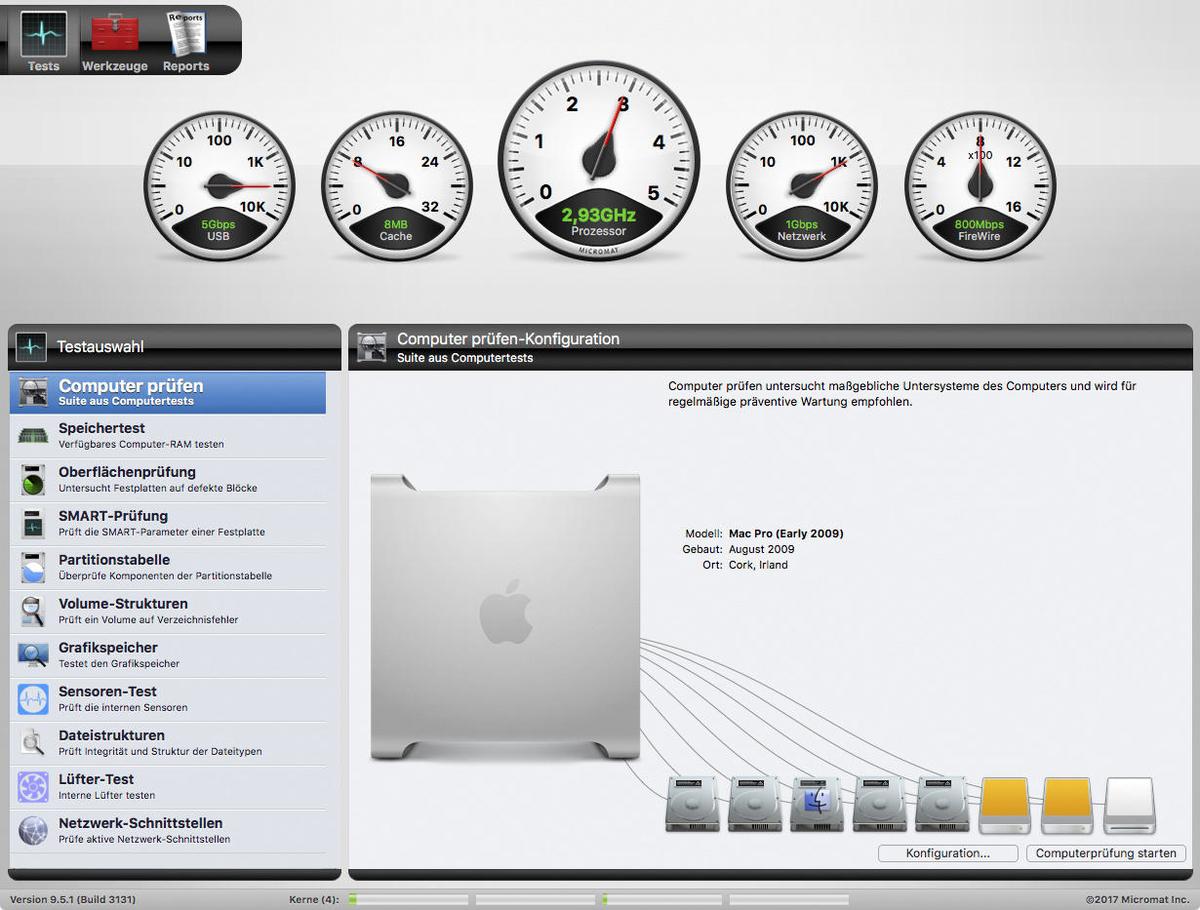
Task: Select the Partitionstabelle test row
Action: (x=168, y=568)
